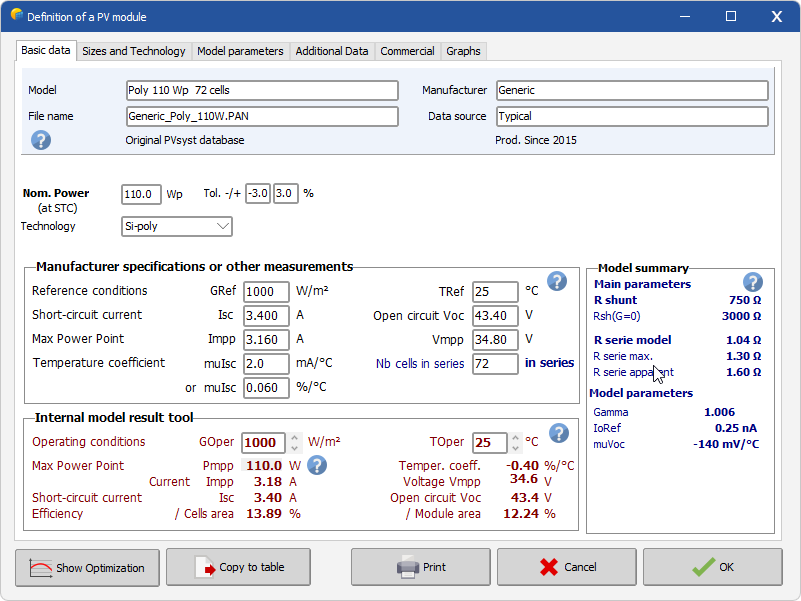This screenshot has width=801, height=601.
Task: Cancel the module definition dialog
Action: click(566, 567)
